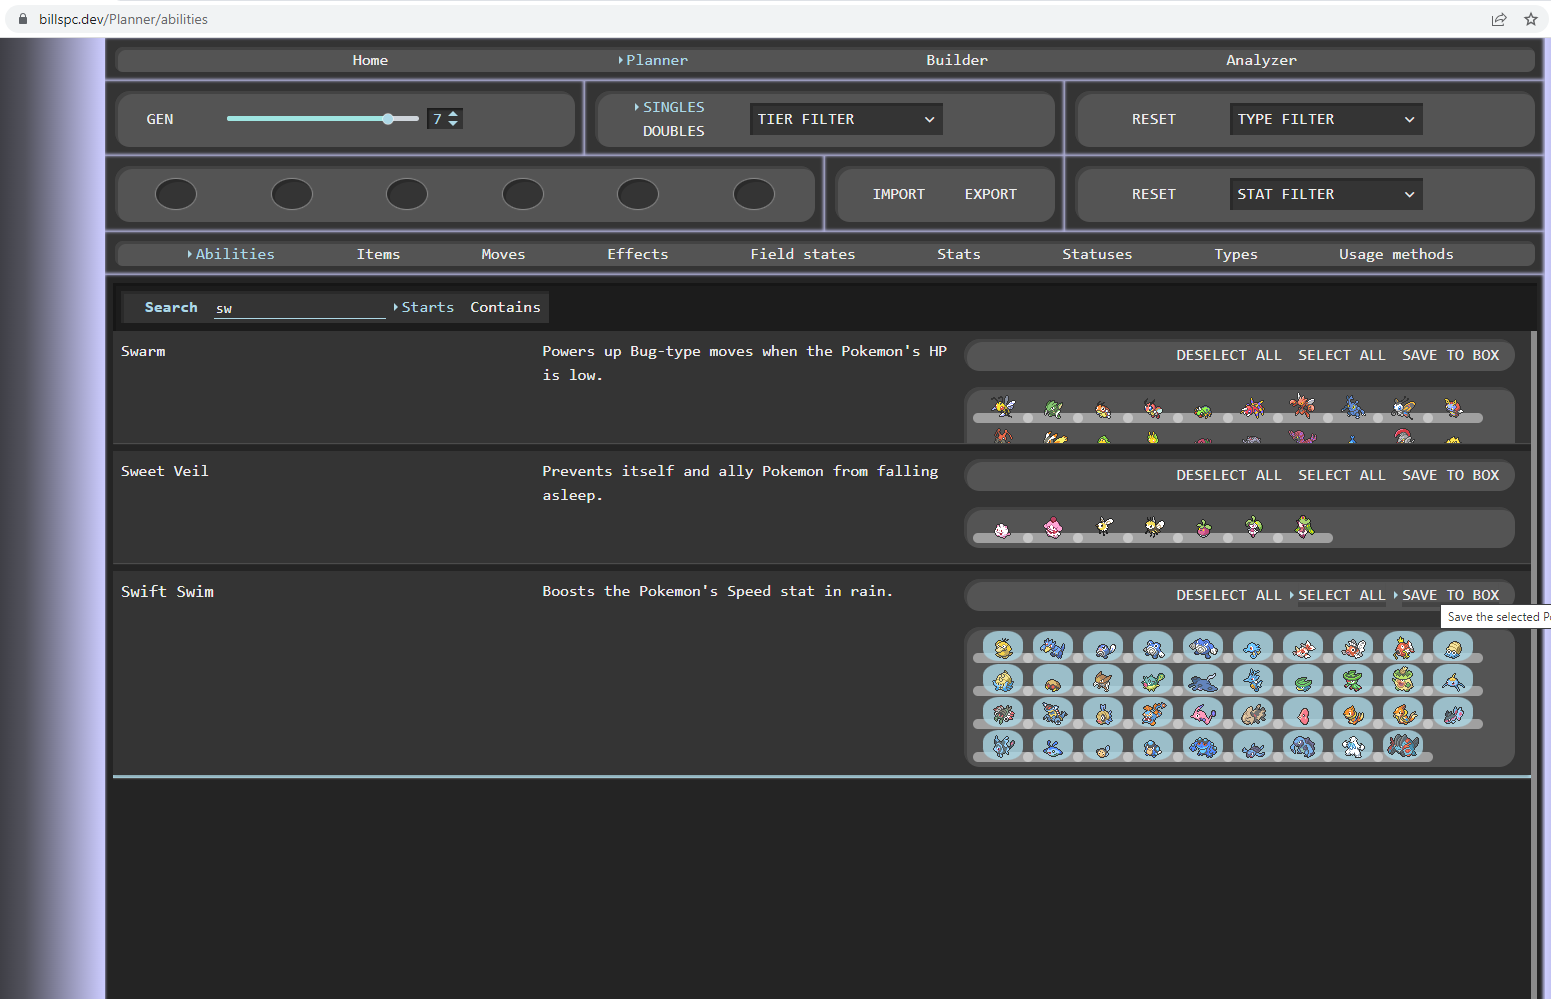Reset the stat filter
1551x999 pixels.
[x=1153, y=194]
